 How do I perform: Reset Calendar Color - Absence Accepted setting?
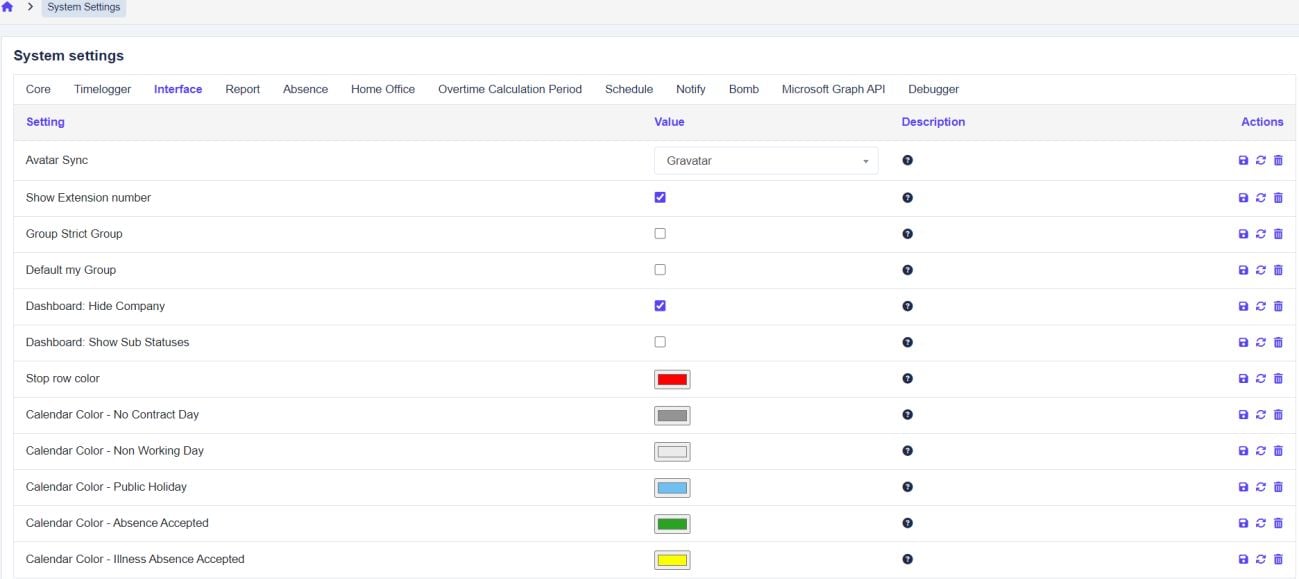[1260, 523]
